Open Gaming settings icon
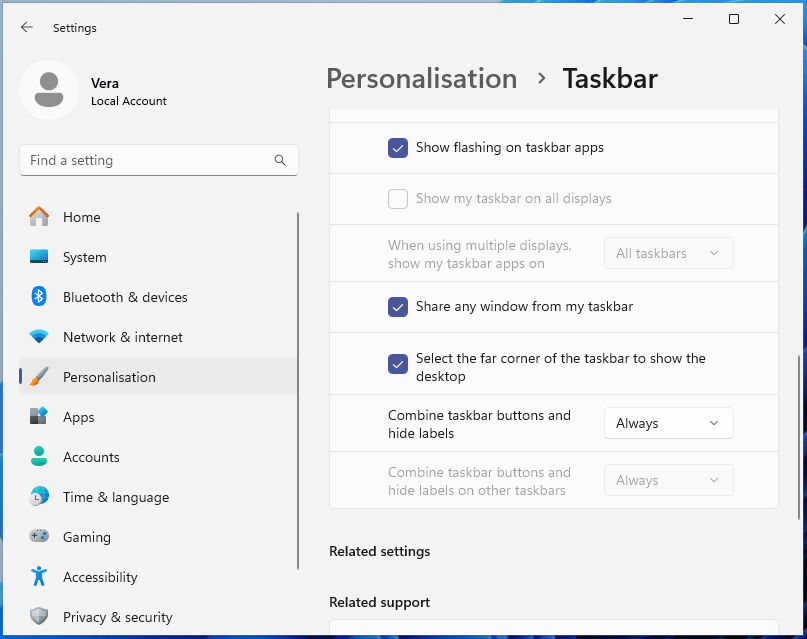The width and height of the screenshot is (807, 639). [39, 537]
